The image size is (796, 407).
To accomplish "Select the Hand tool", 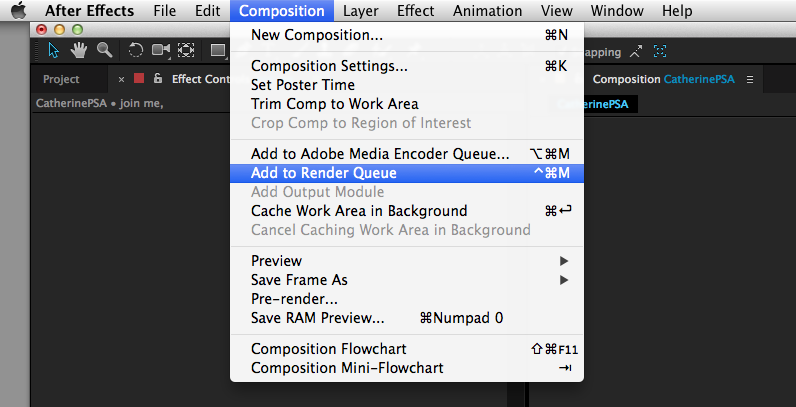I will point(78,50).
